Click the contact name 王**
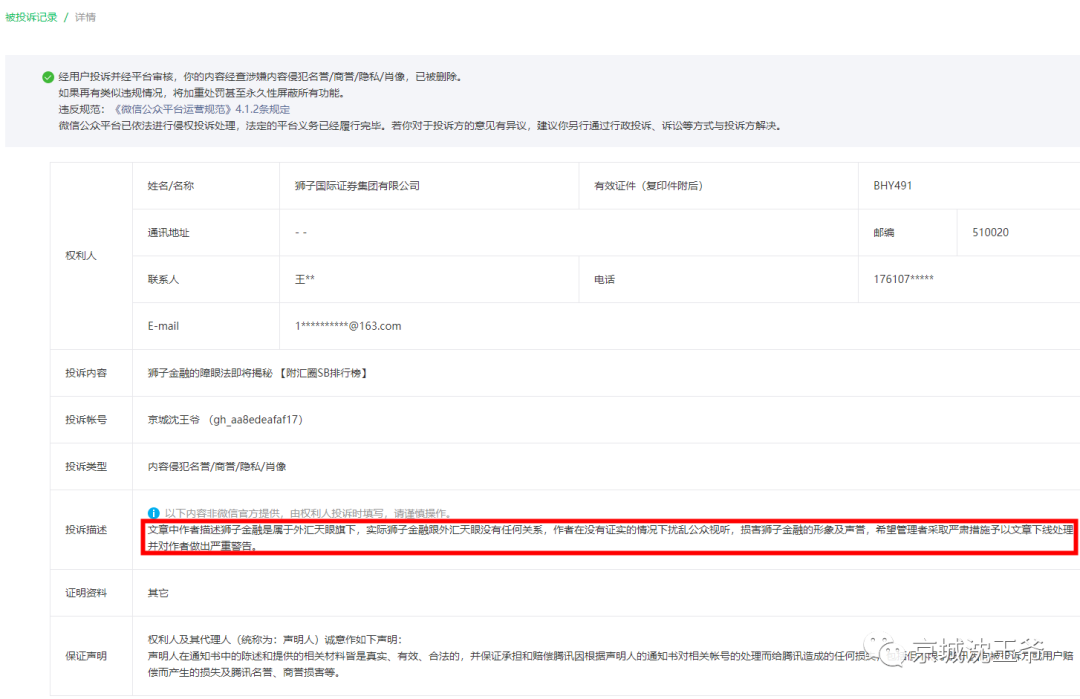This screenshot has width=1080, height=699. coord(305,280)
